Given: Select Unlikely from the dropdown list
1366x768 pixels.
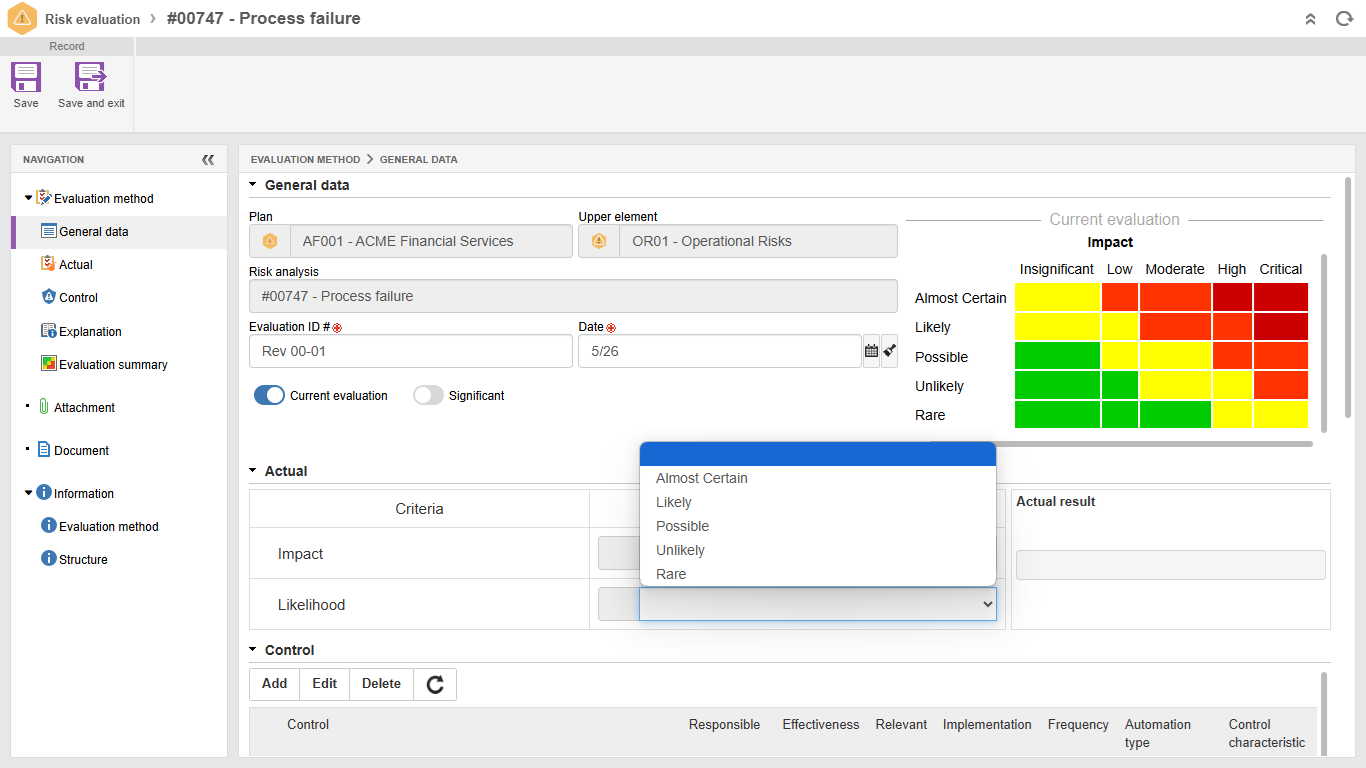Looking at the screenshot, I should (x=817, y=550).
